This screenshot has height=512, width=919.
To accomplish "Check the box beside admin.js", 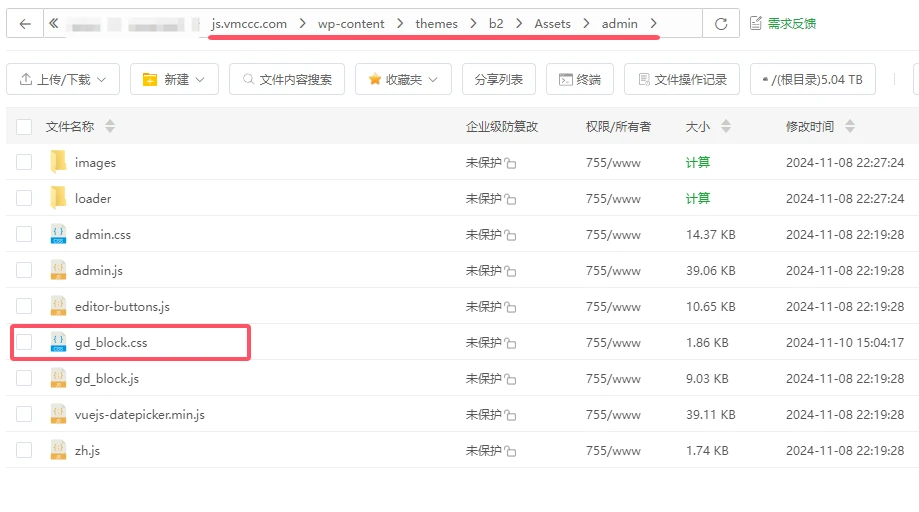I will pos(24,270).
